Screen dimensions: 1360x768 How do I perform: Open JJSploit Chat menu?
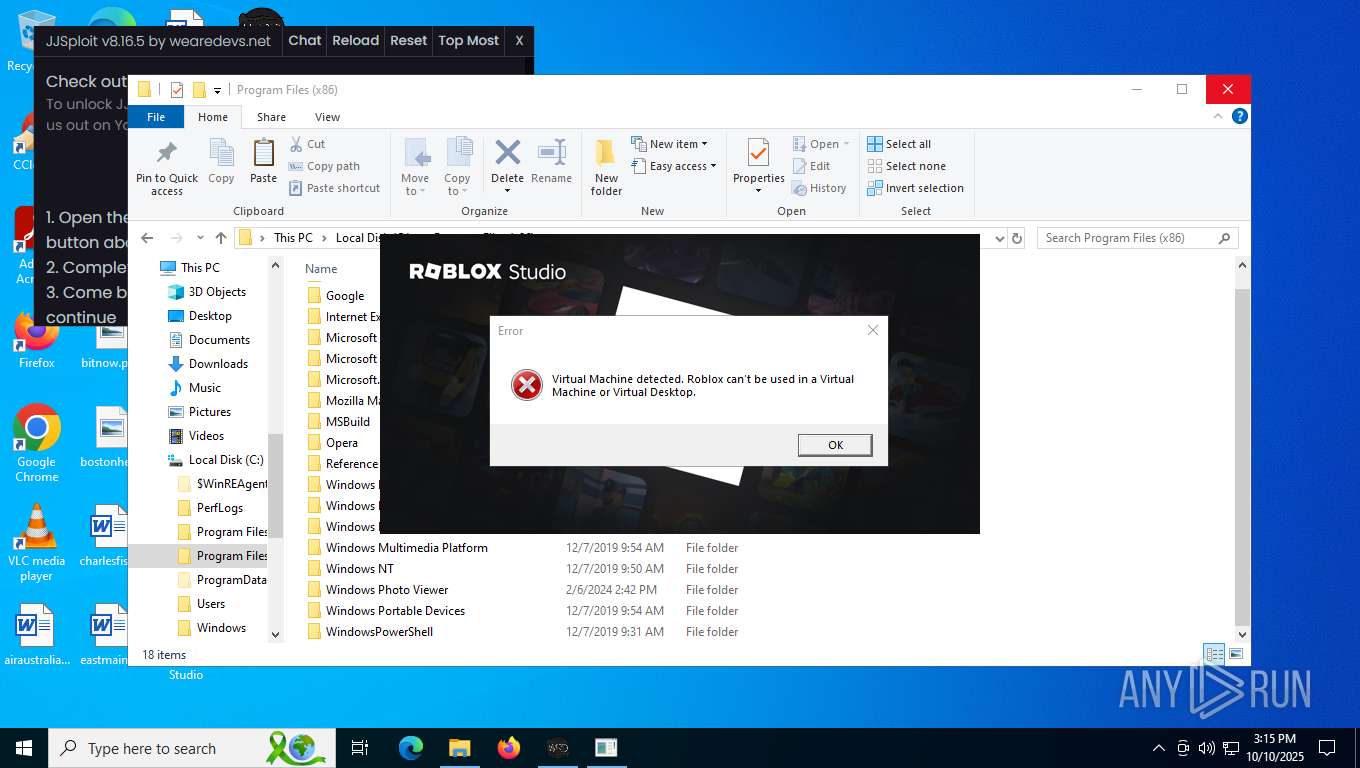pyautogui.click(x=305, y=41)
